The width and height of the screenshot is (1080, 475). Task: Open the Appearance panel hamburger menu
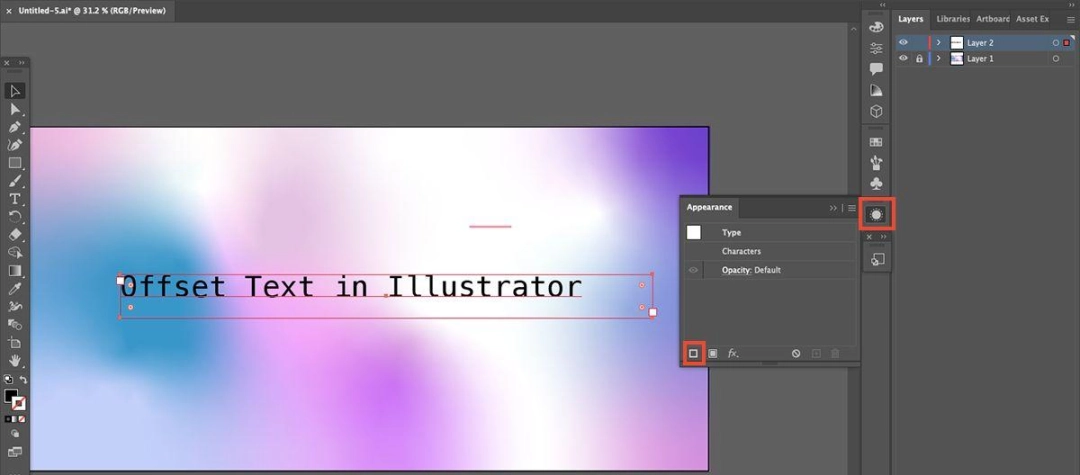pyautogui.click(x=852, y=208)
